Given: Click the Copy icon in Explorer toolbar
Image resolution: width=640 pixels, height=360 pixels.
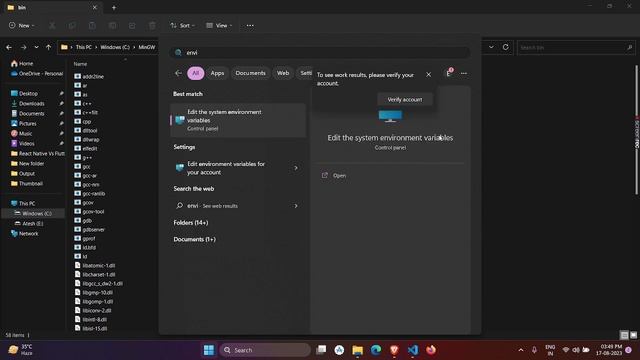Looking at the screenshot, I should 72,26.
